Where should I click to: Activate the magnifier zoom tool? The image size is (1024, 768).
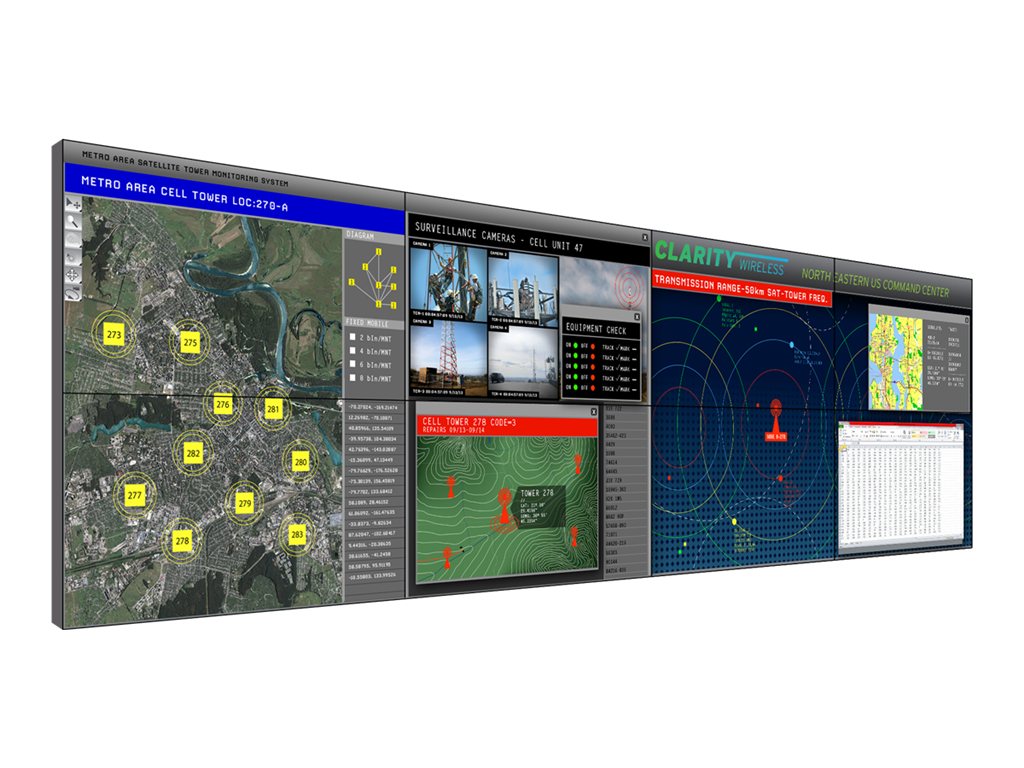tap(73, 222)
